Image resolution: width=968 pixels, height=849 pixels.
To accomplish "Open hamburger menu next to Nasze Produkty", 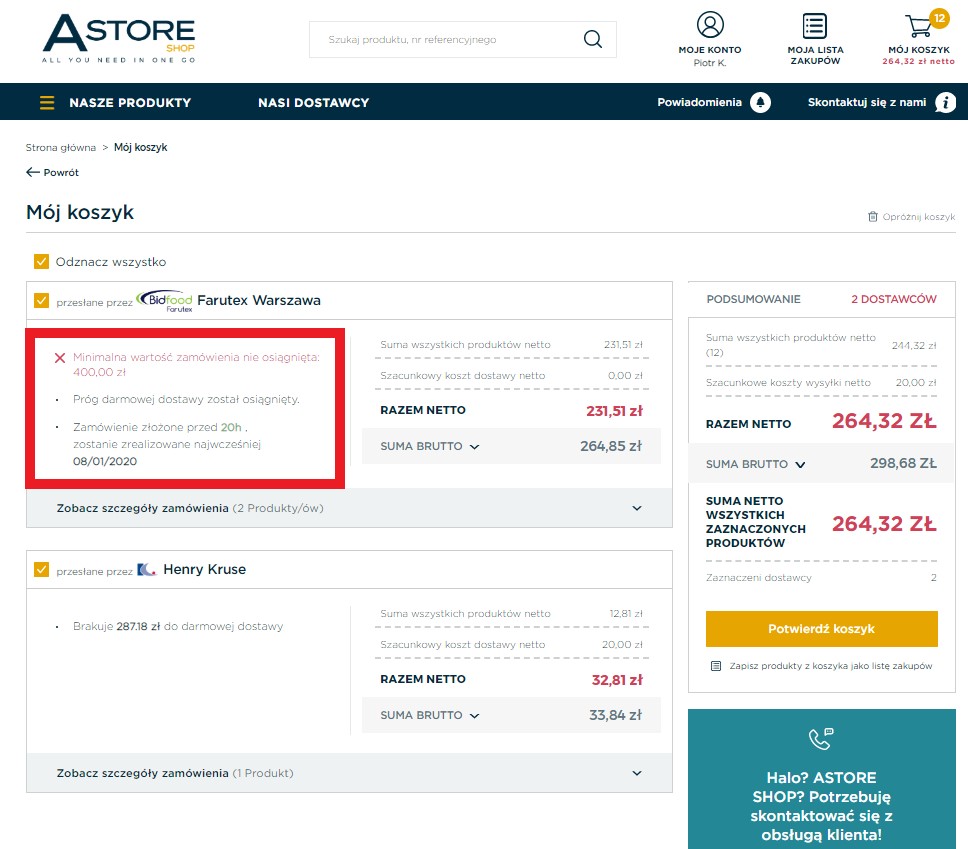I will point(47,102).
